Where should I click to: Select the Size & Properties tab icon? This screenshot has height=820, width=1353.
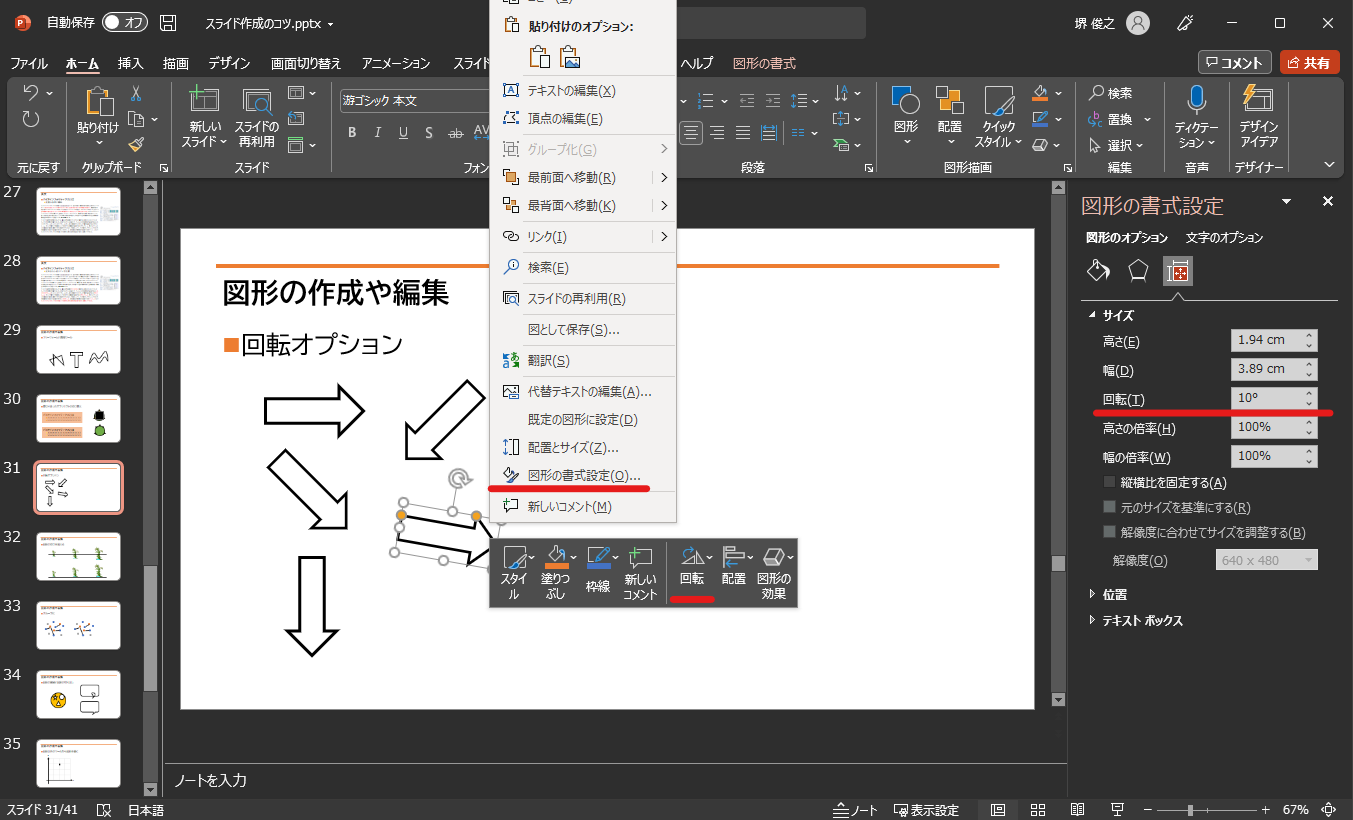(1178, 271)
